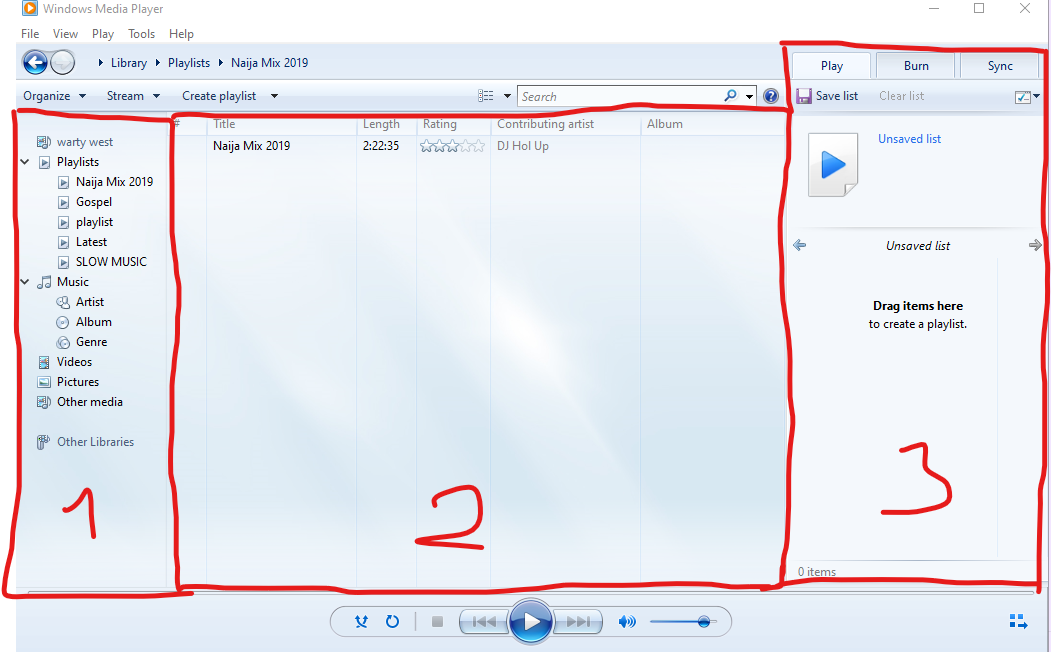Open the Latest playlist
Screen dimensions: 1051x652
[x=91, y=243]
